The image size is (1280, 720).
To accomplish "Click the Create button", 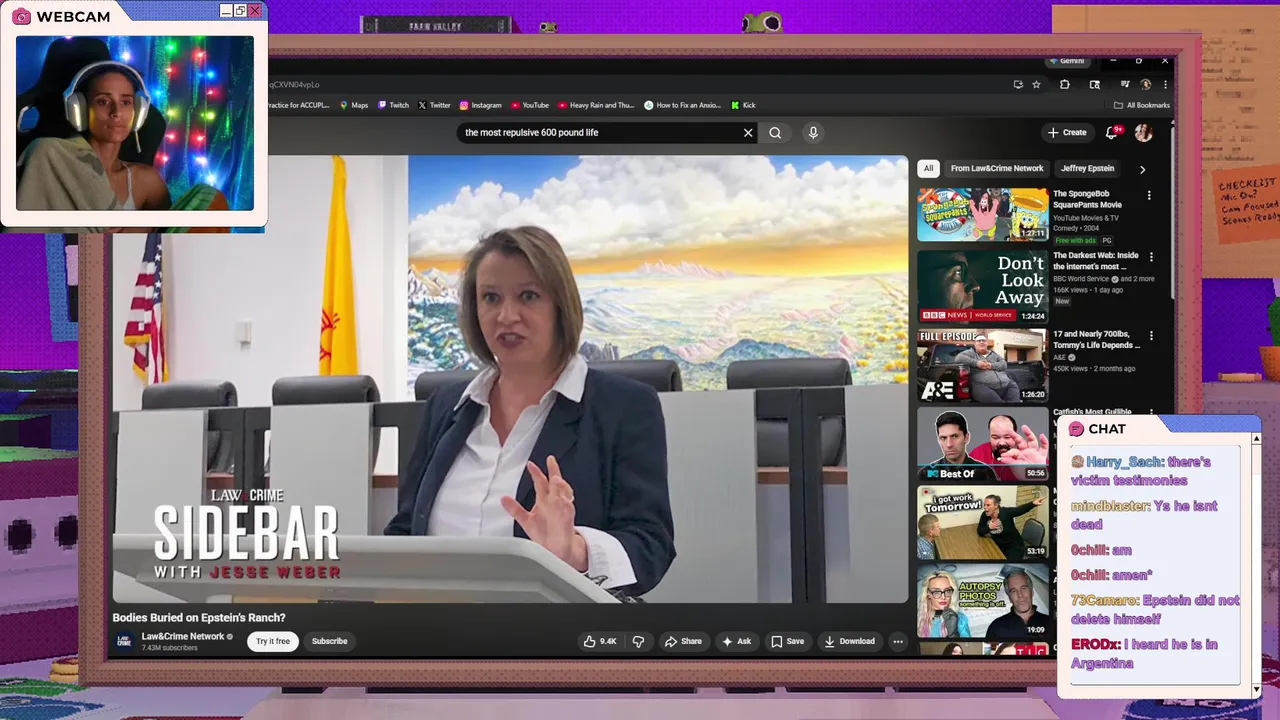I will (x=1067, y=132).
